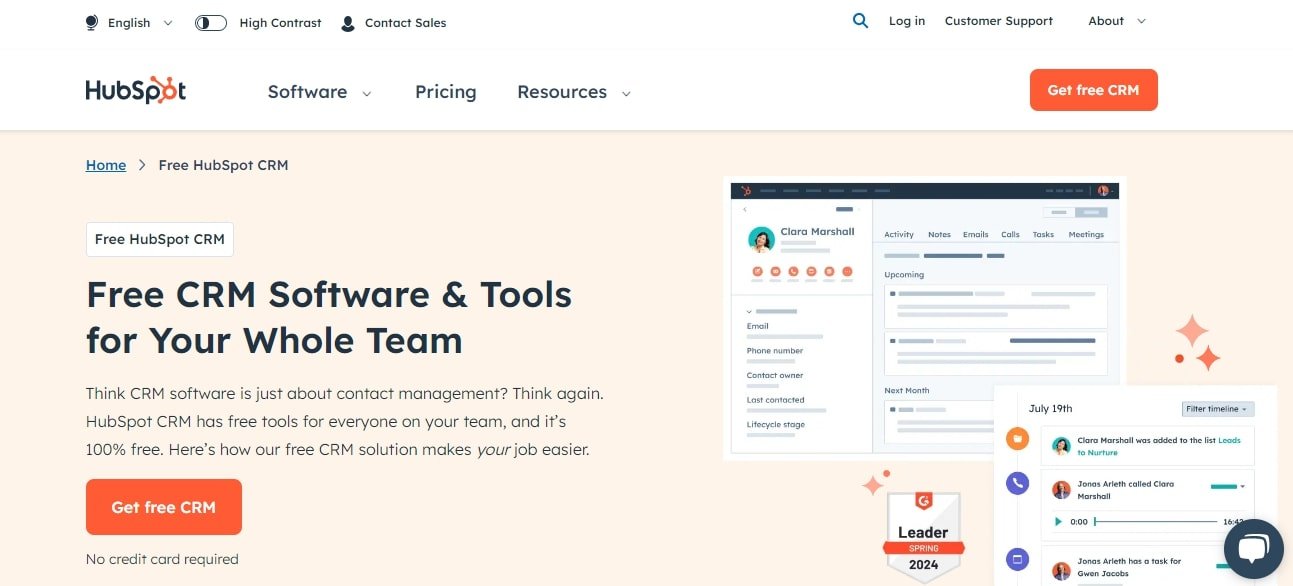
Task: Click the orange list icon in timeline
Action: point(1017,438)
